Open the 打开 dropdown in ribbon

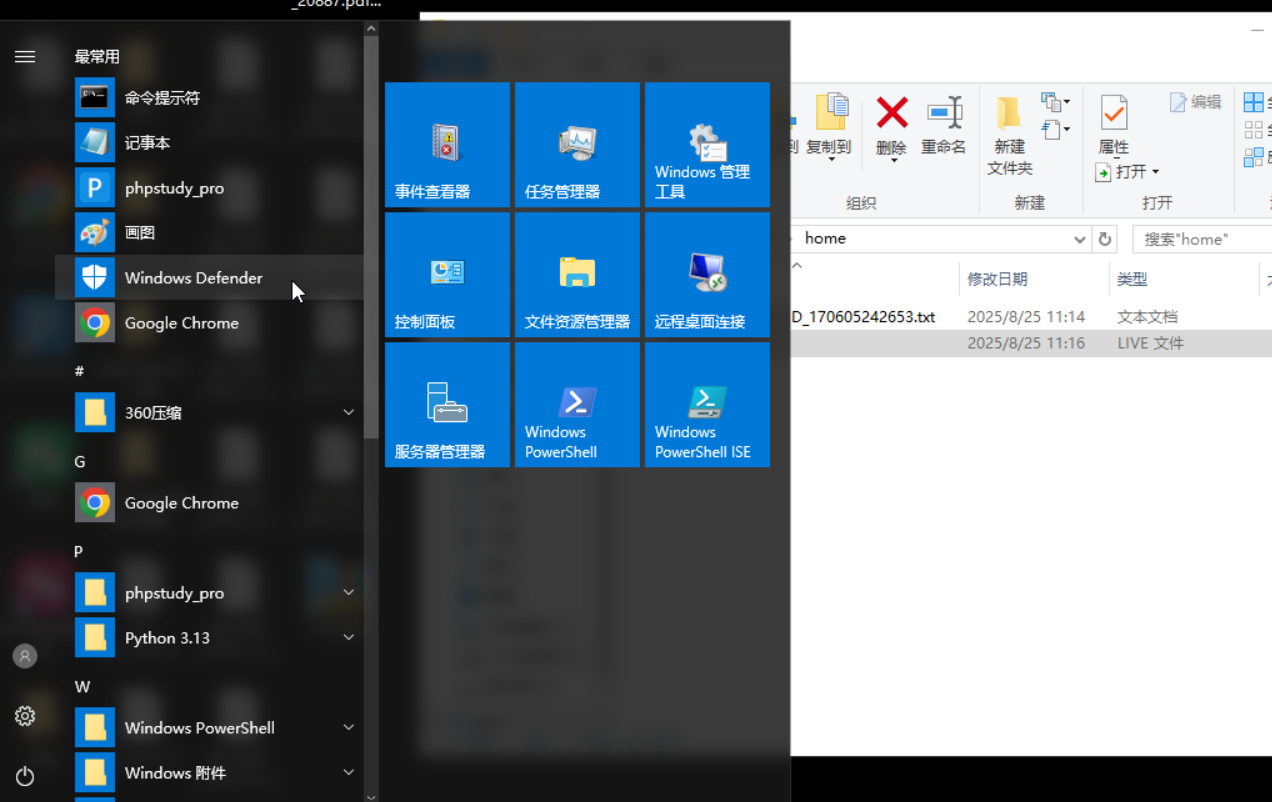click(x=1155, y=172)
